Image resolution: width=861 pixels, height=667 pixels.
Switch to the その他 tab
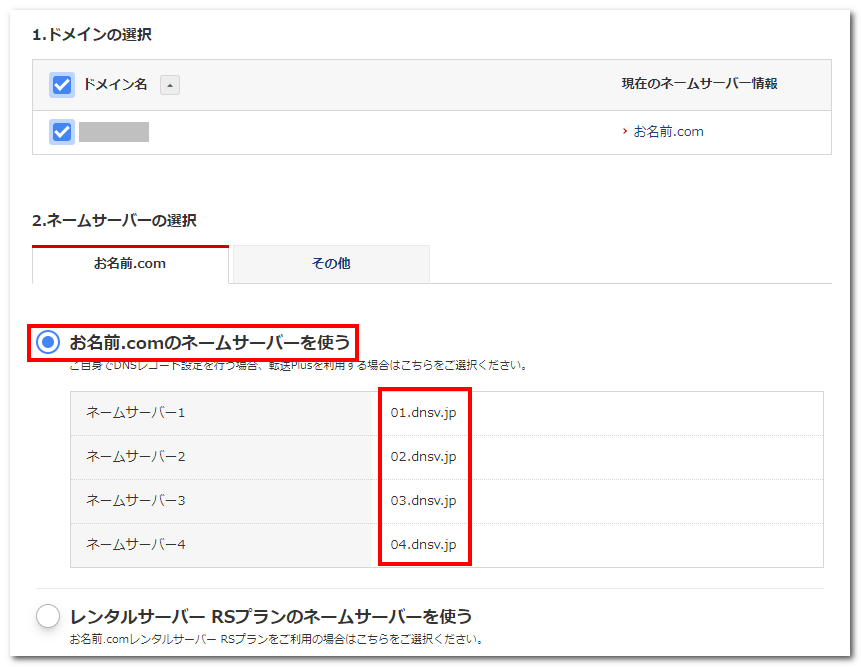point(331,264)
